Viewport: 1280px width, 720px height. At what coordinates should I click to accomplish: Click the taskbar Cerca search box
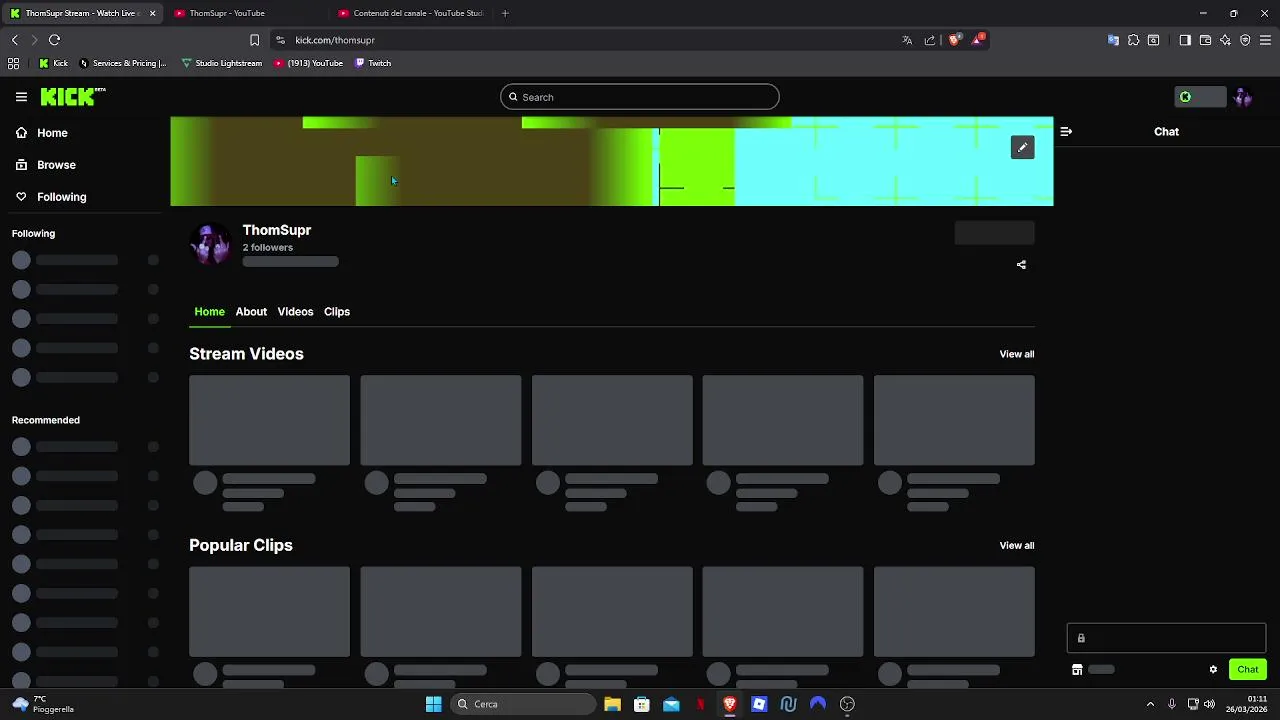point(523,704)
